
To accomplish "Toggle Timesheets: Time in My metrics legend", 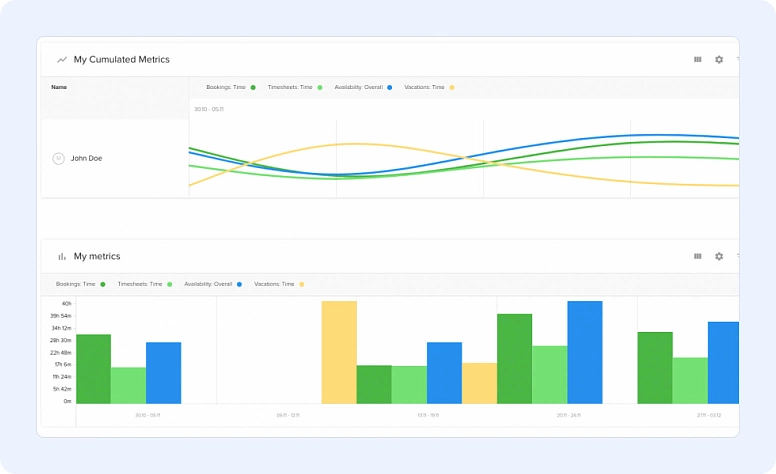I will pyautogui.click(x=144, y=285).
